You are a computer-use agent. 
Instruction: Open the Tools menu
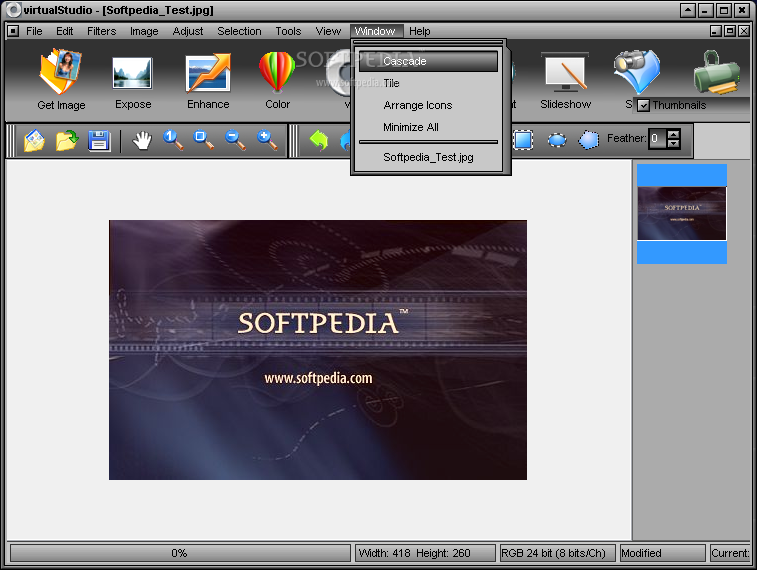288,31
